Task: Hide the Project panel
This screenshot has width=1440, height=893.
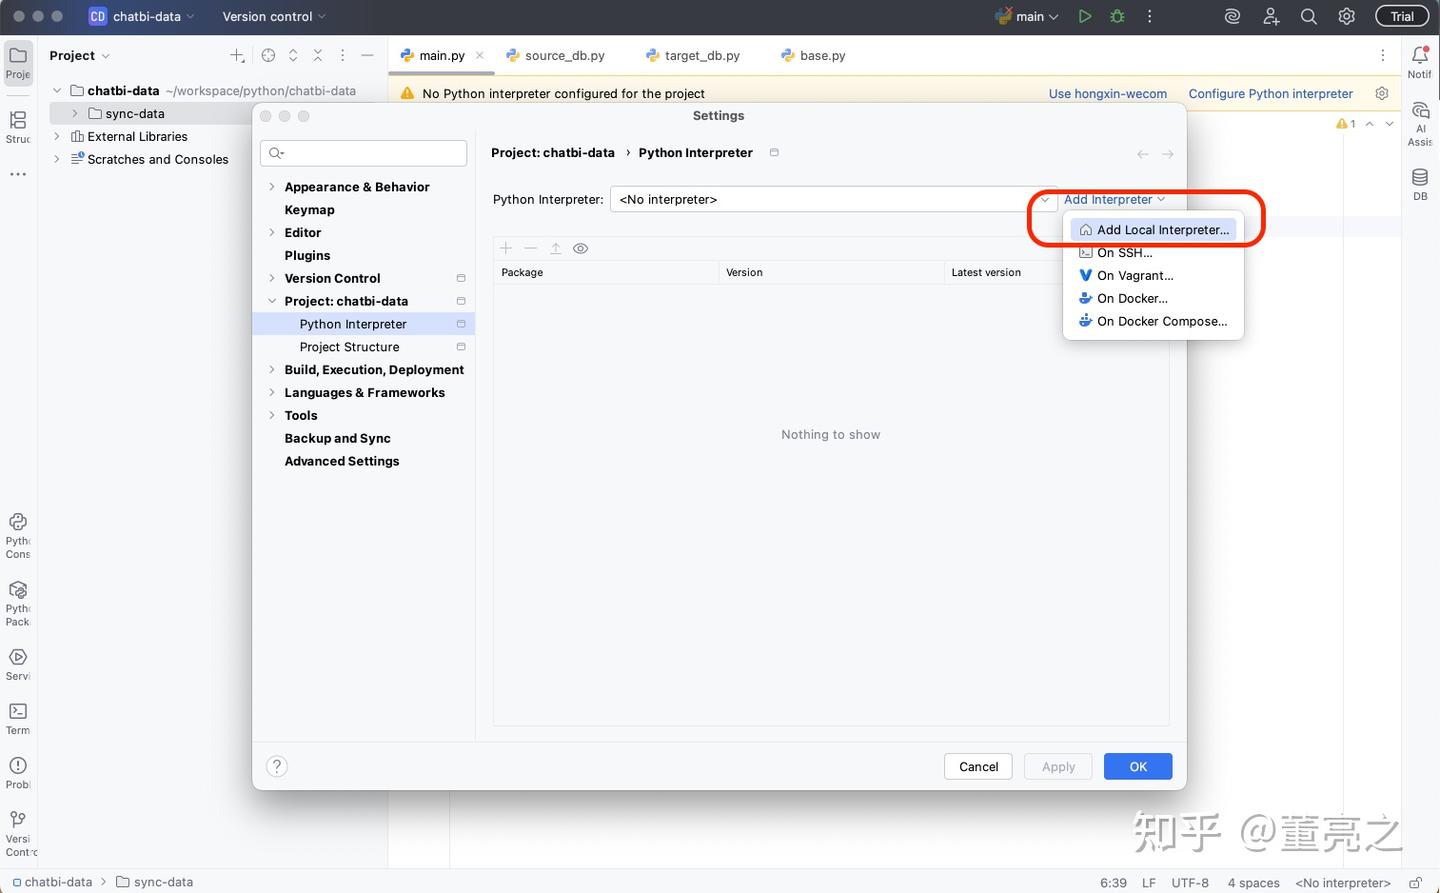Action: [x=367, y=56]
